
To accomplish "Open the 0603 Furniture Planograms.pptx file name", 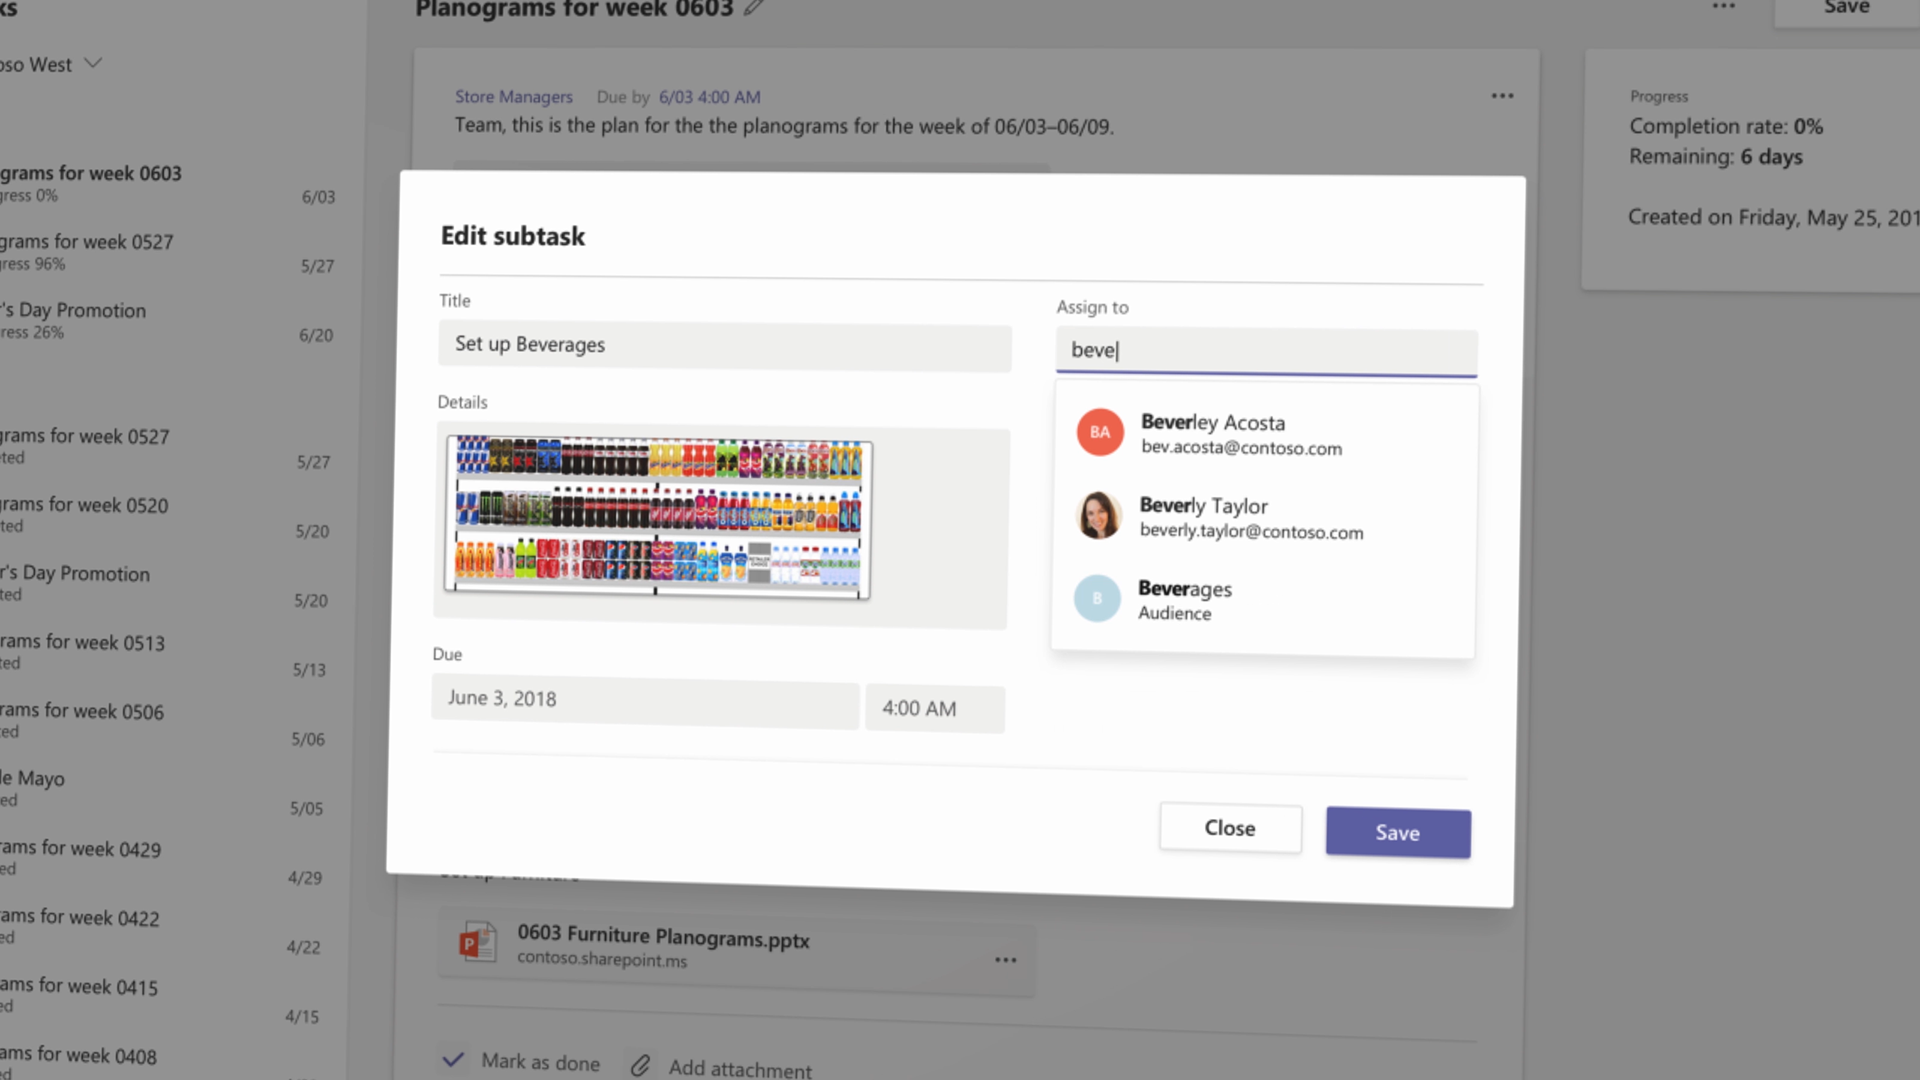I will [663, 936].
